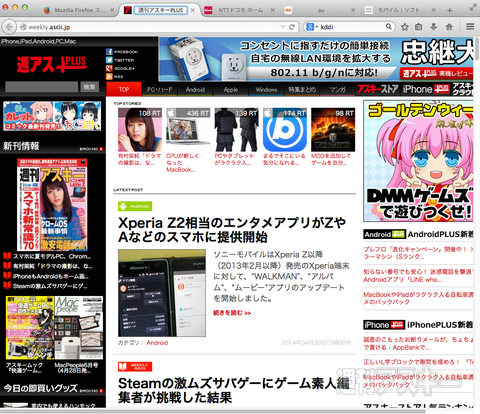Switch to the モバイル | ソフト tab
480x414 pixels.
(x=400, y=10)
